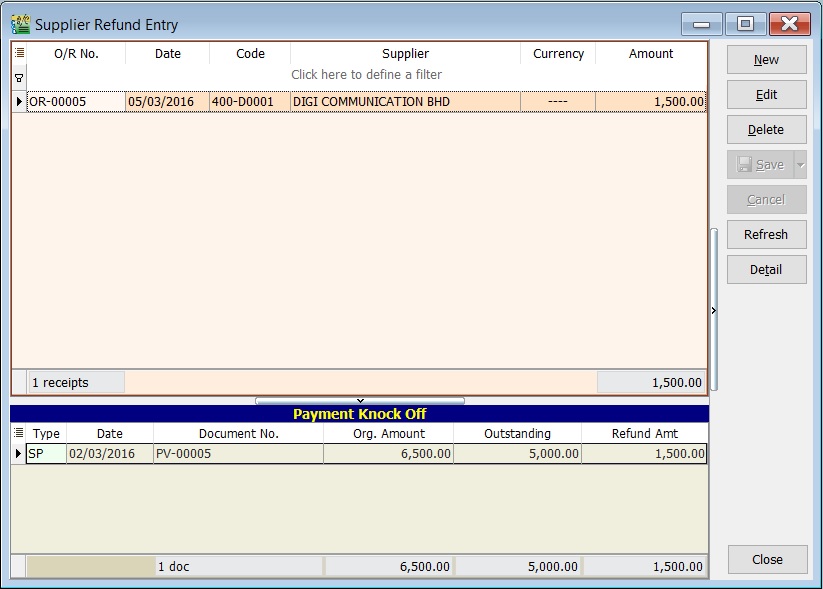Open the Save button's dropdown arrow
The image size is (823, 589).
[x=798, y=164]
